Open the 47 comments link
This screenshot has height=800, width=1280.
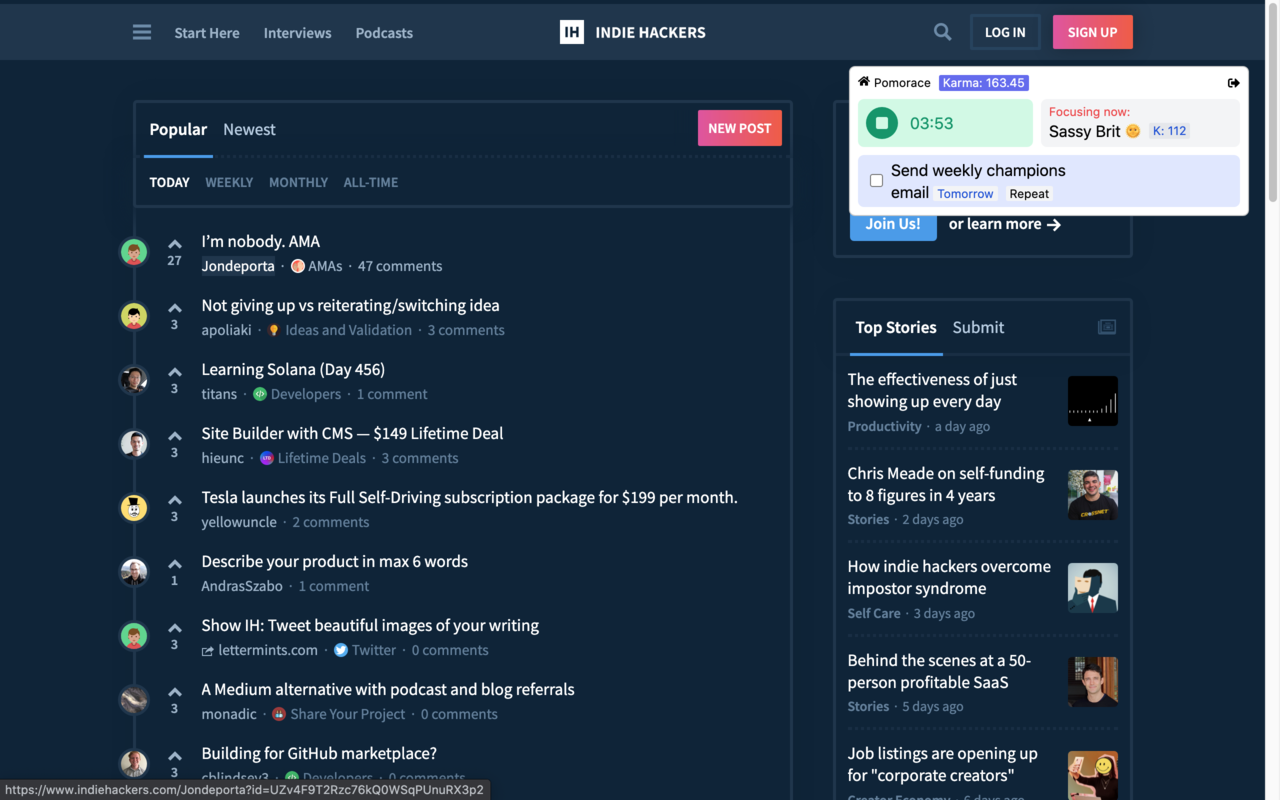tap(400, 266)
